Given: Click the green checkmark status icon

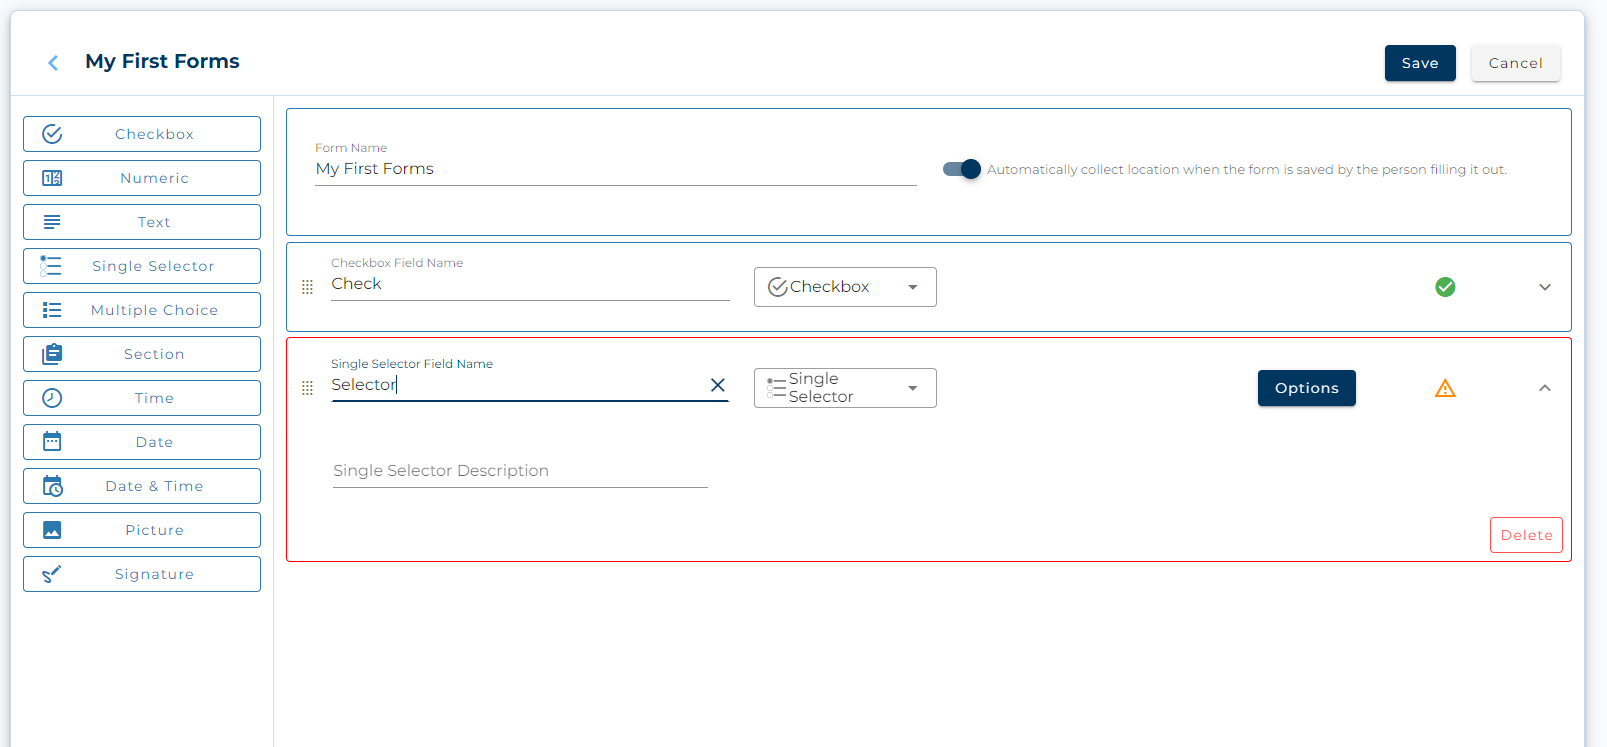Looking at the screenshot, I should click(1444, 287).
